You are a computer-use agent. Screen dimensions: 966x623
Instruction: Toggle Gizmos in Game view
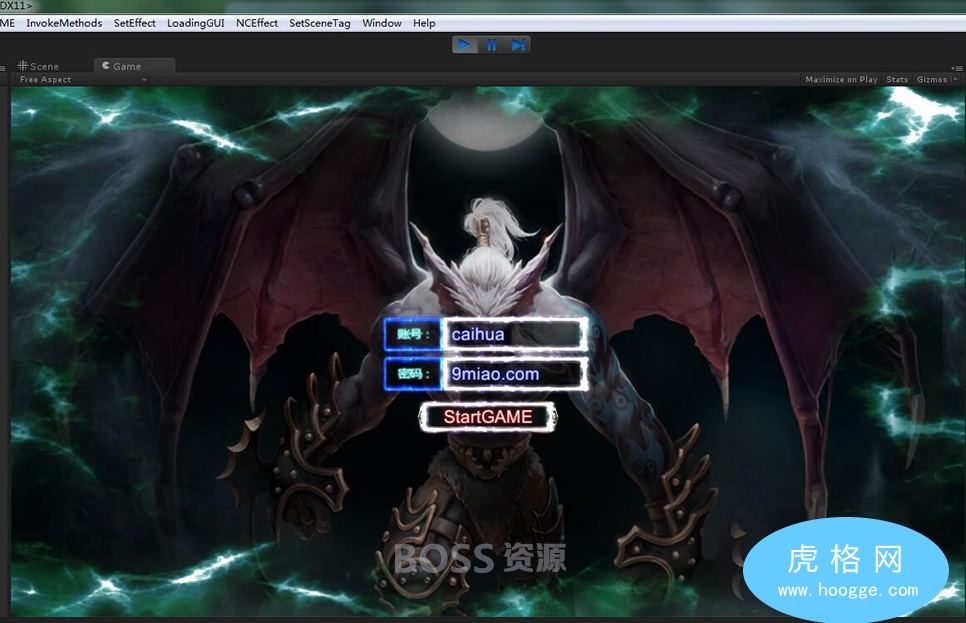932,79
